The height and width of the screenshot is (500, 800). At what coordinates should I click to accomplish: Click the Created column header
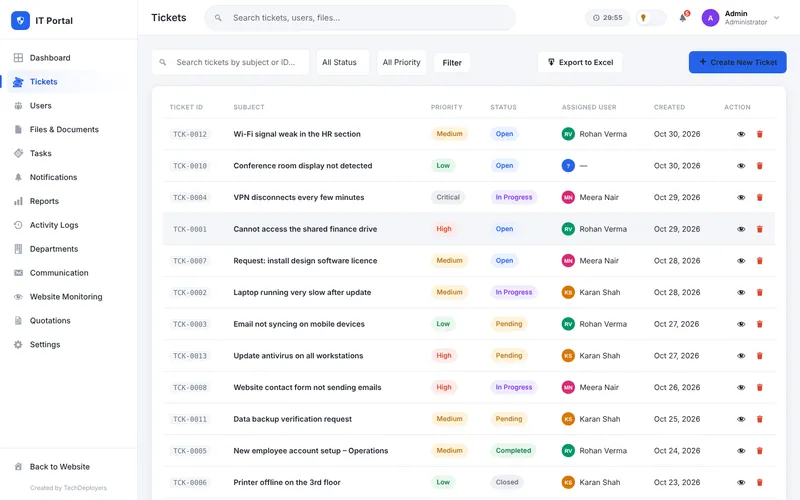(669, 107)
